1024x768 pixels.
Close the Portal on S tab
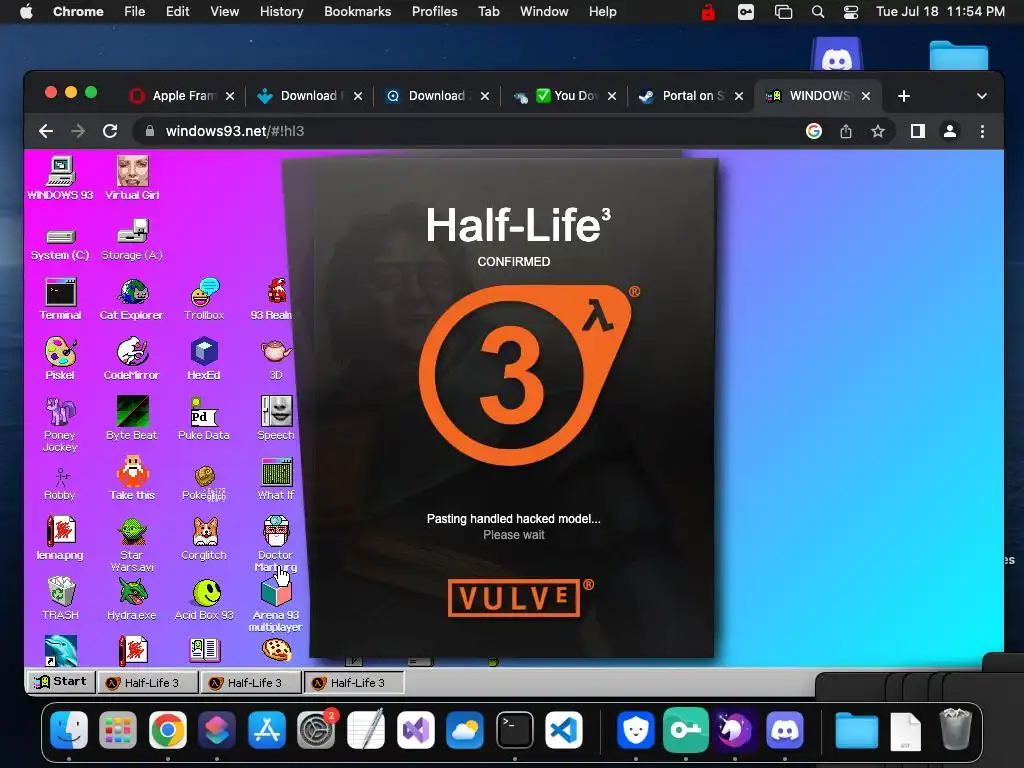pos(739,96)
